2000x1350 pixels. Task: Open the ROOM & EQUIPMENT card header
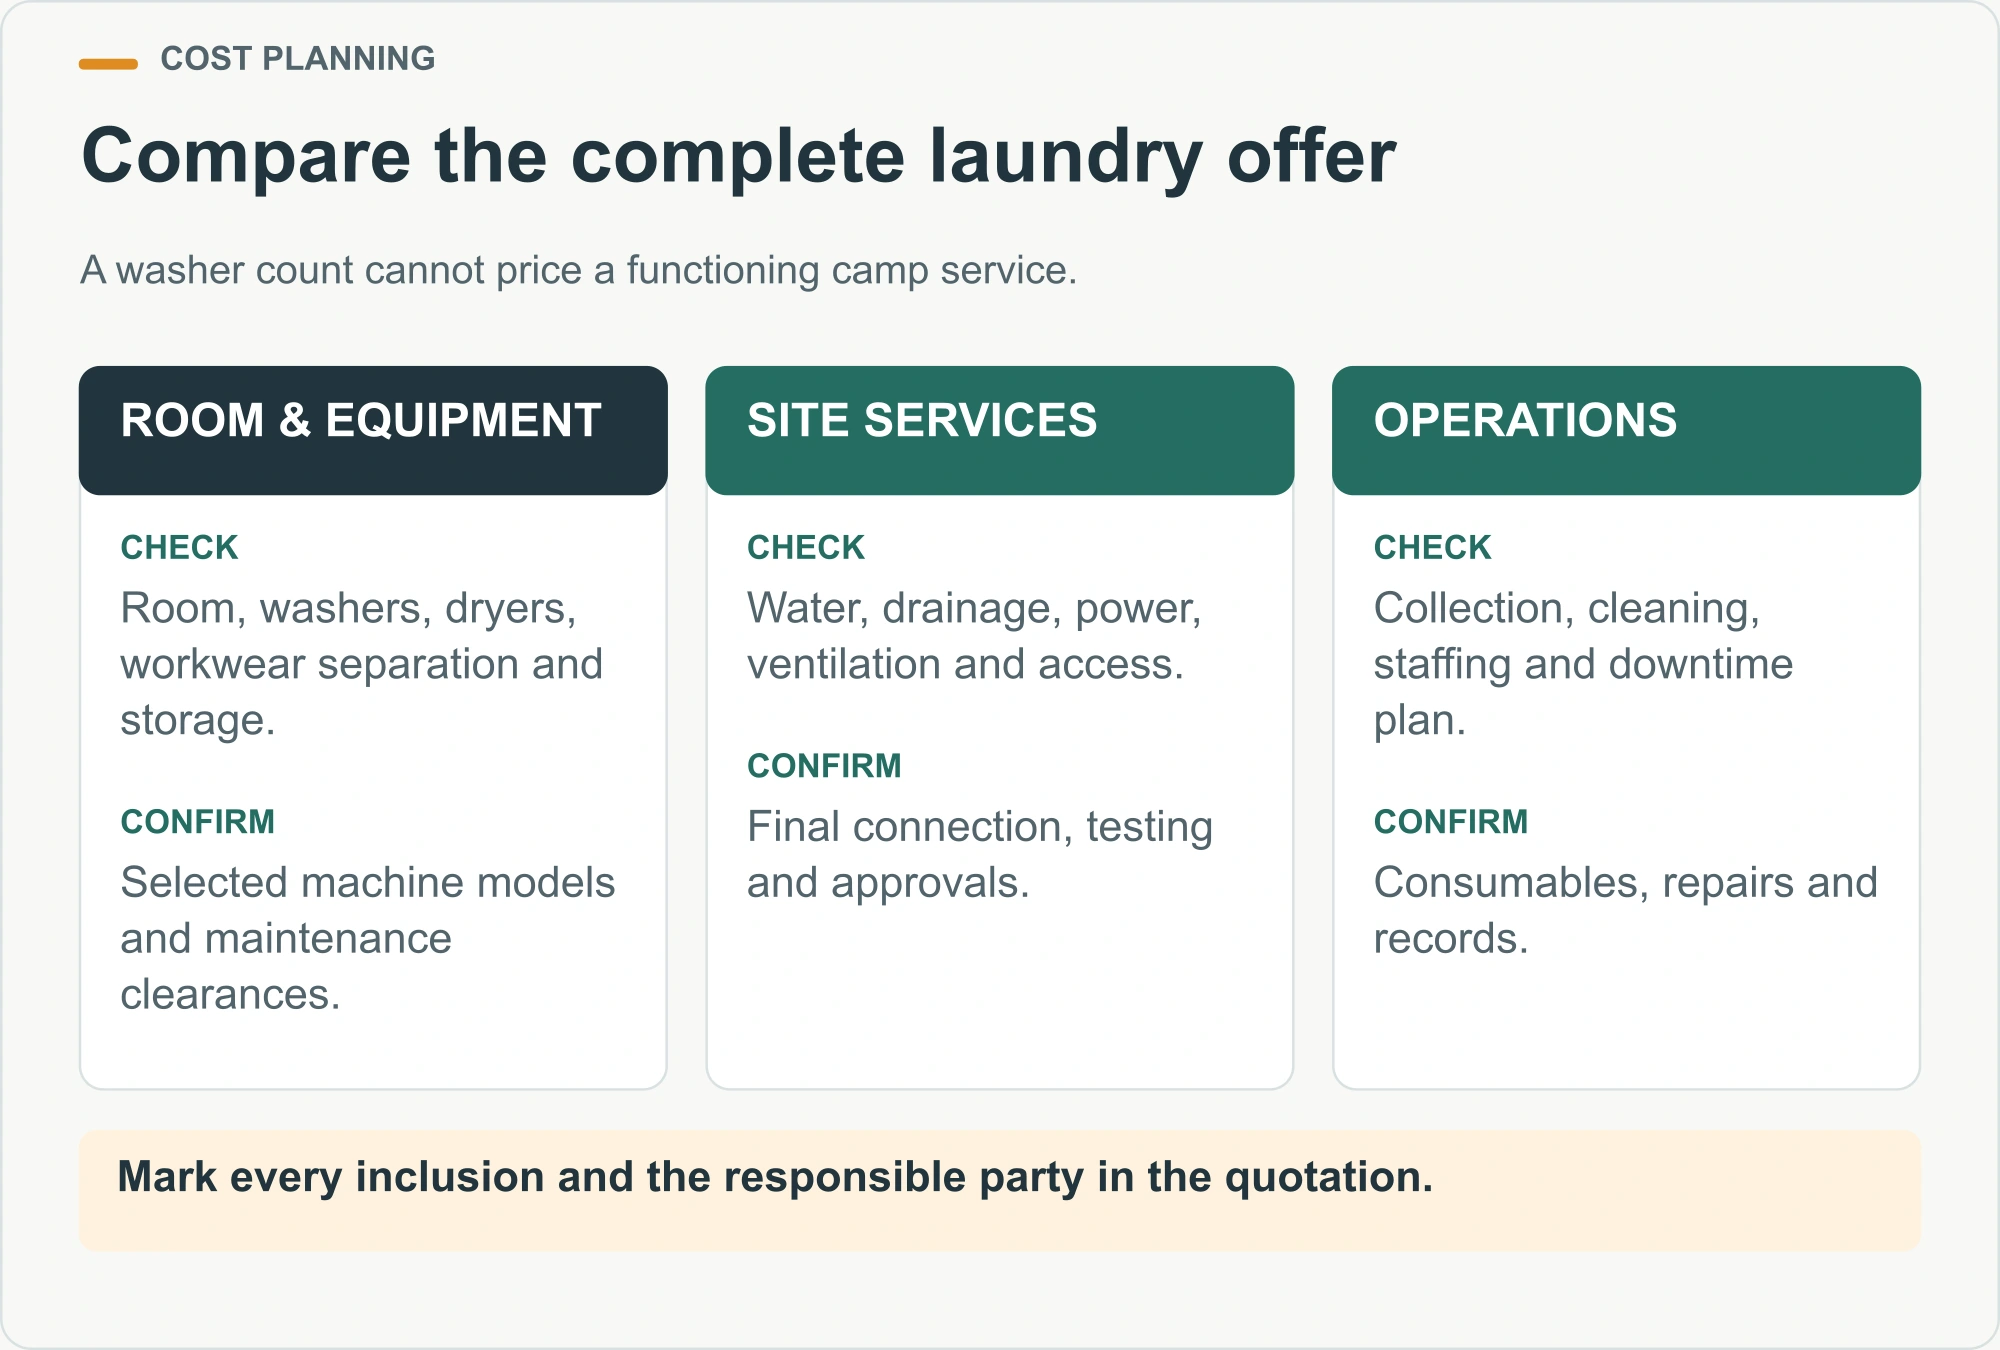coord(373,430)
